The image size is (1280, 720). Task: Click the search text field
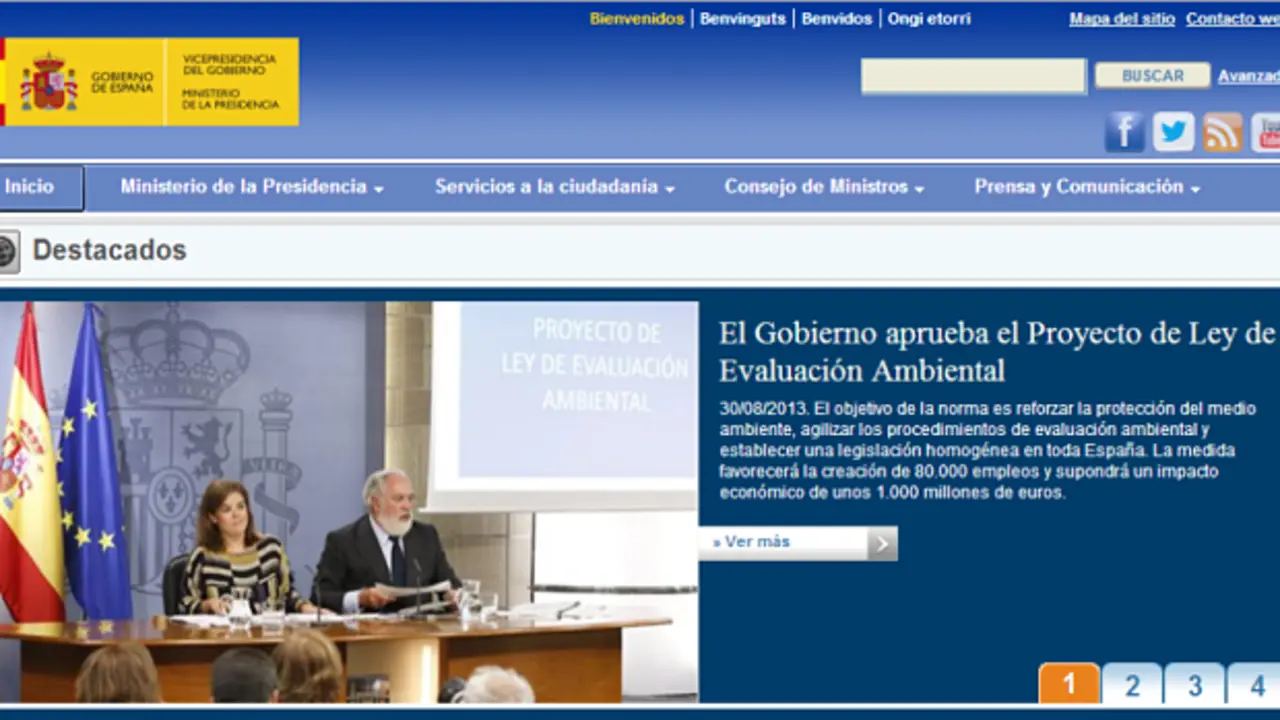pos(973,76)
